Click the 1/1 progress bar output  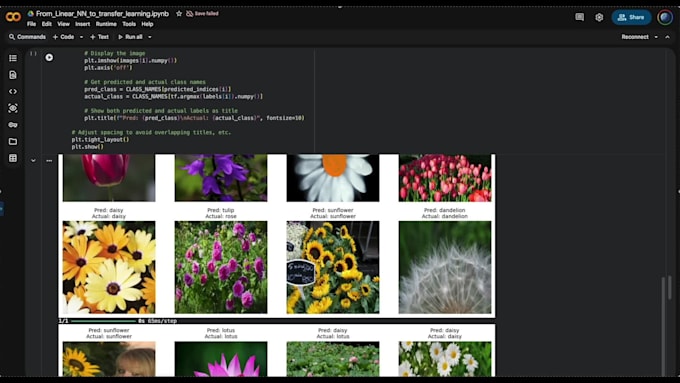click(x=118, y=321)
